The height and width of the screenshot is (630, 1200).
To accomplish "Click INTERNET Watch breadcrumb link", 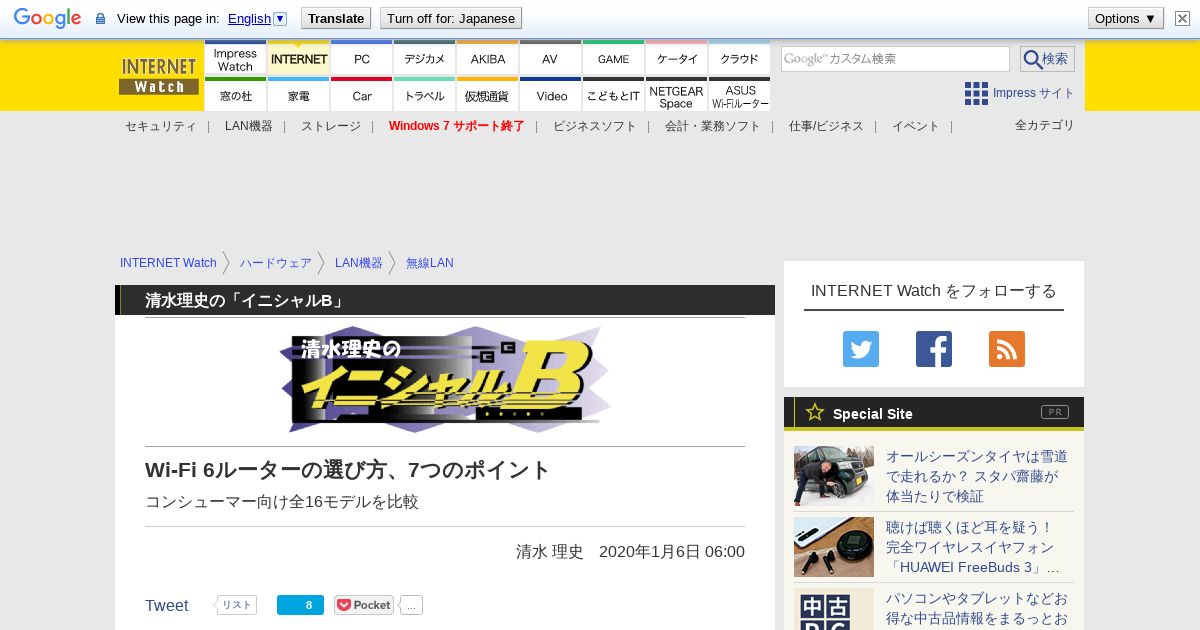I will 168,263.
